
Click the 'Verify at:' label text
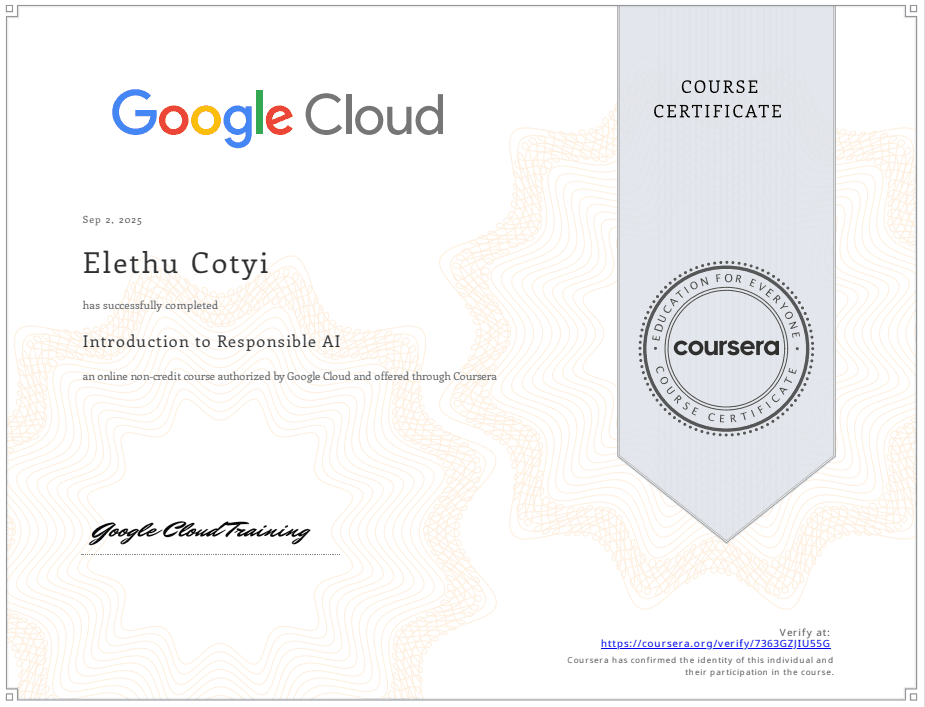803,631
